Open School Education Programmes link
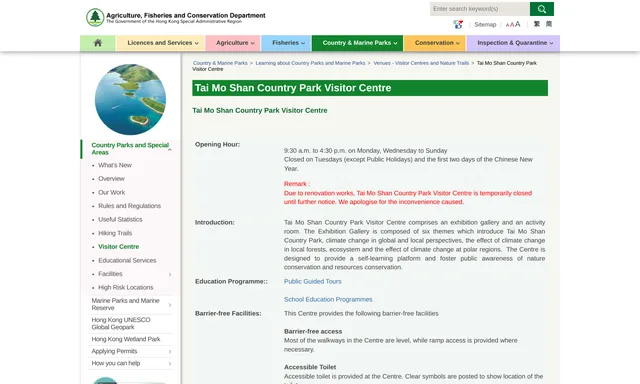This screenshot has height=384, width=640. [x=328, y=300]
